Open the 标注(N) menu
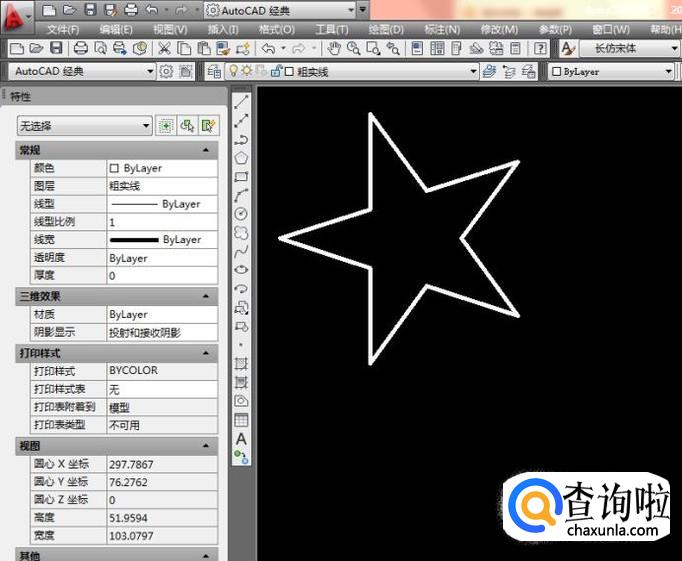The image size is (682, 561). click(442, 30)
